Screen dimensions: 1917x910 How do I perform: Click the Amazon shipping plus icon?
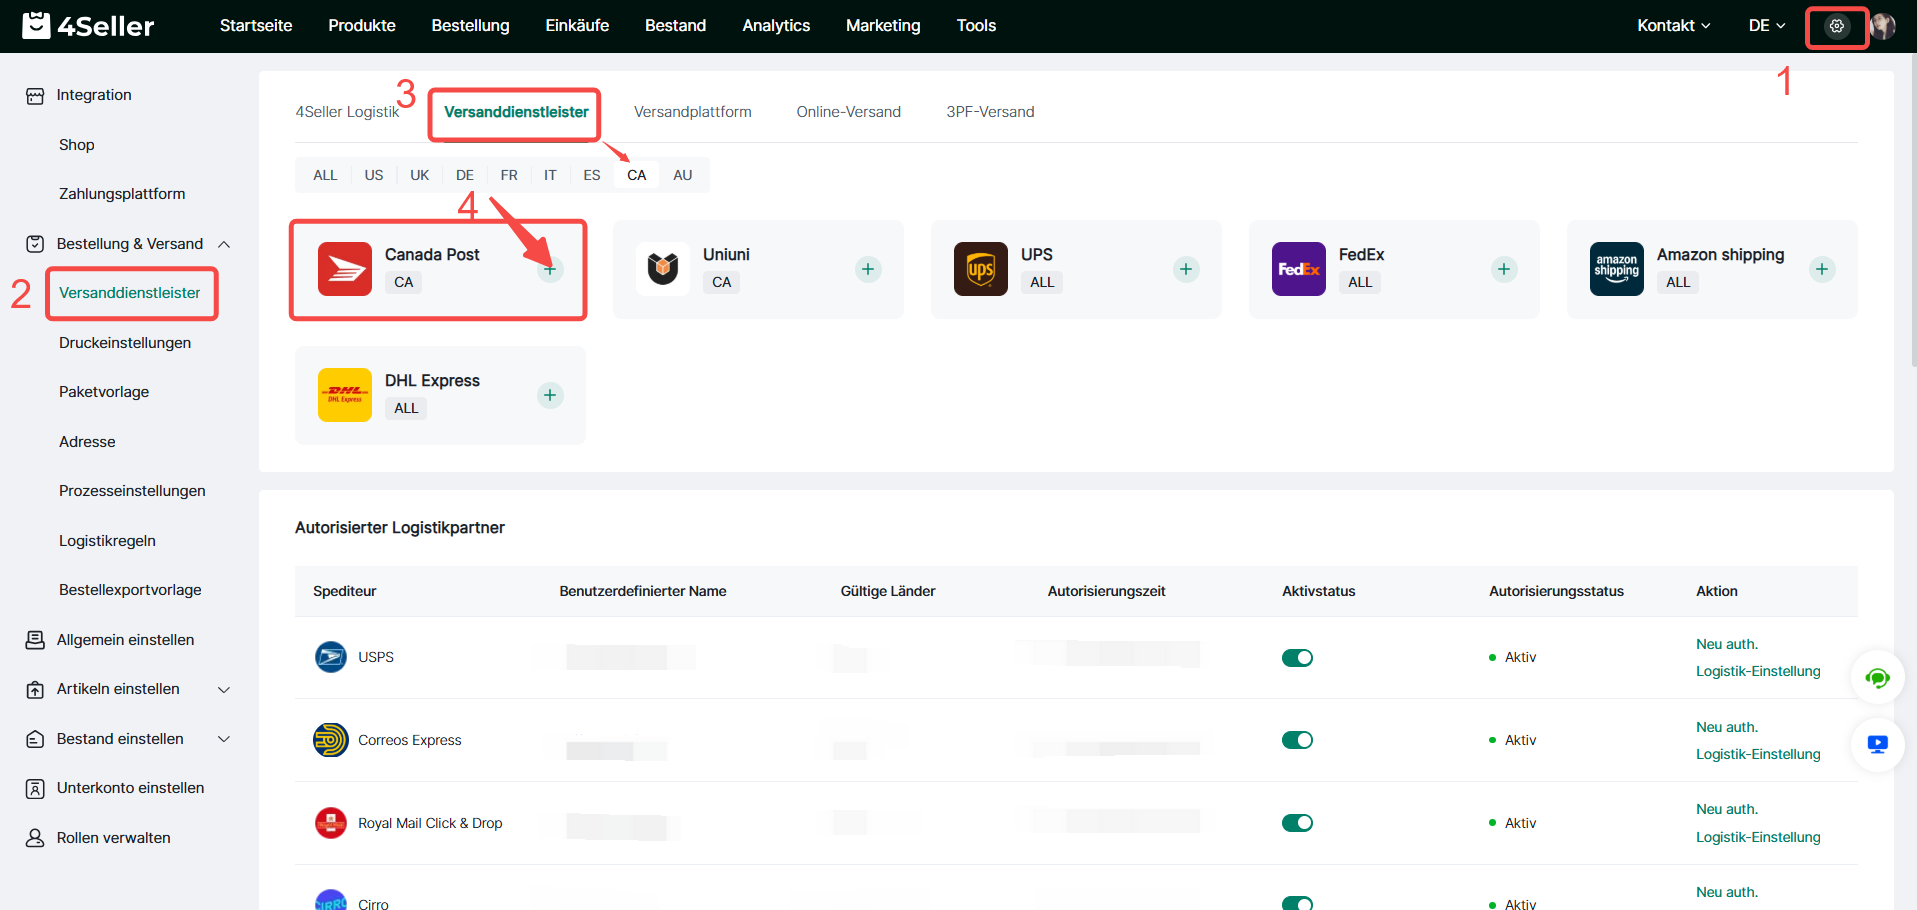click(x=1822, y=269)
